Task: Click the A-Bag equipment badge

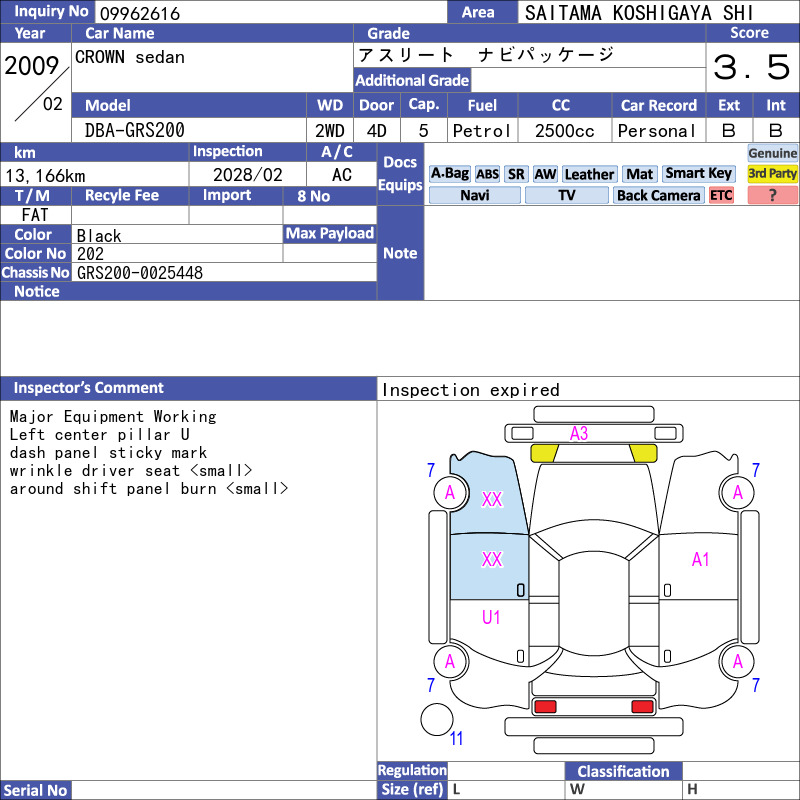Action: point(449,174)
